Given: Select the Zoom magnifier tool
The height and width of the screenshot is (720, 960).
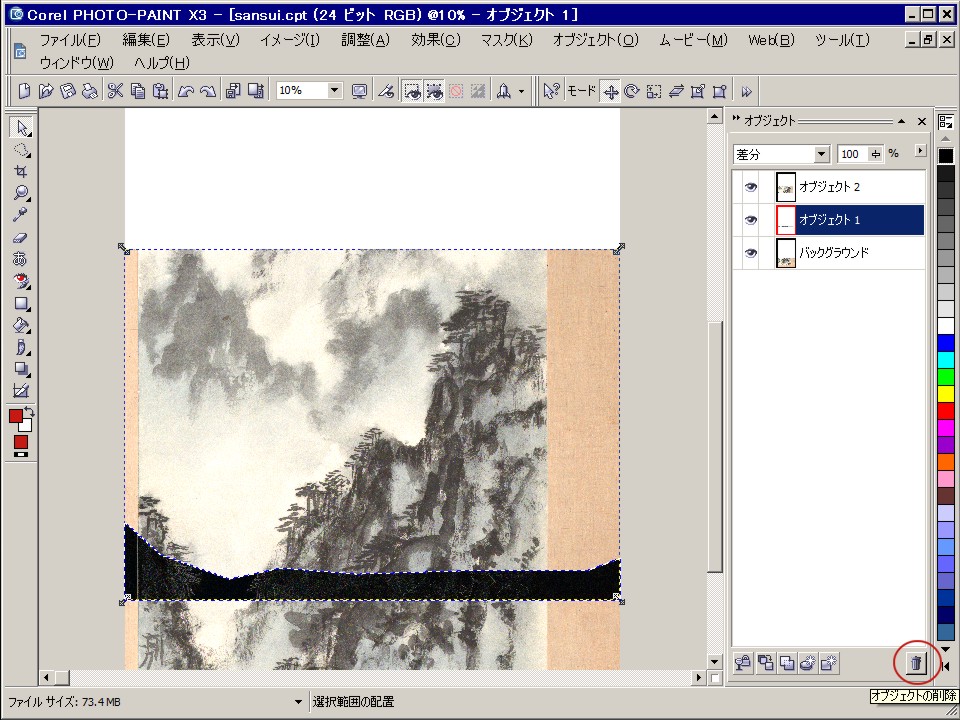Looking at the screenshot, I should tap(21, 193).
